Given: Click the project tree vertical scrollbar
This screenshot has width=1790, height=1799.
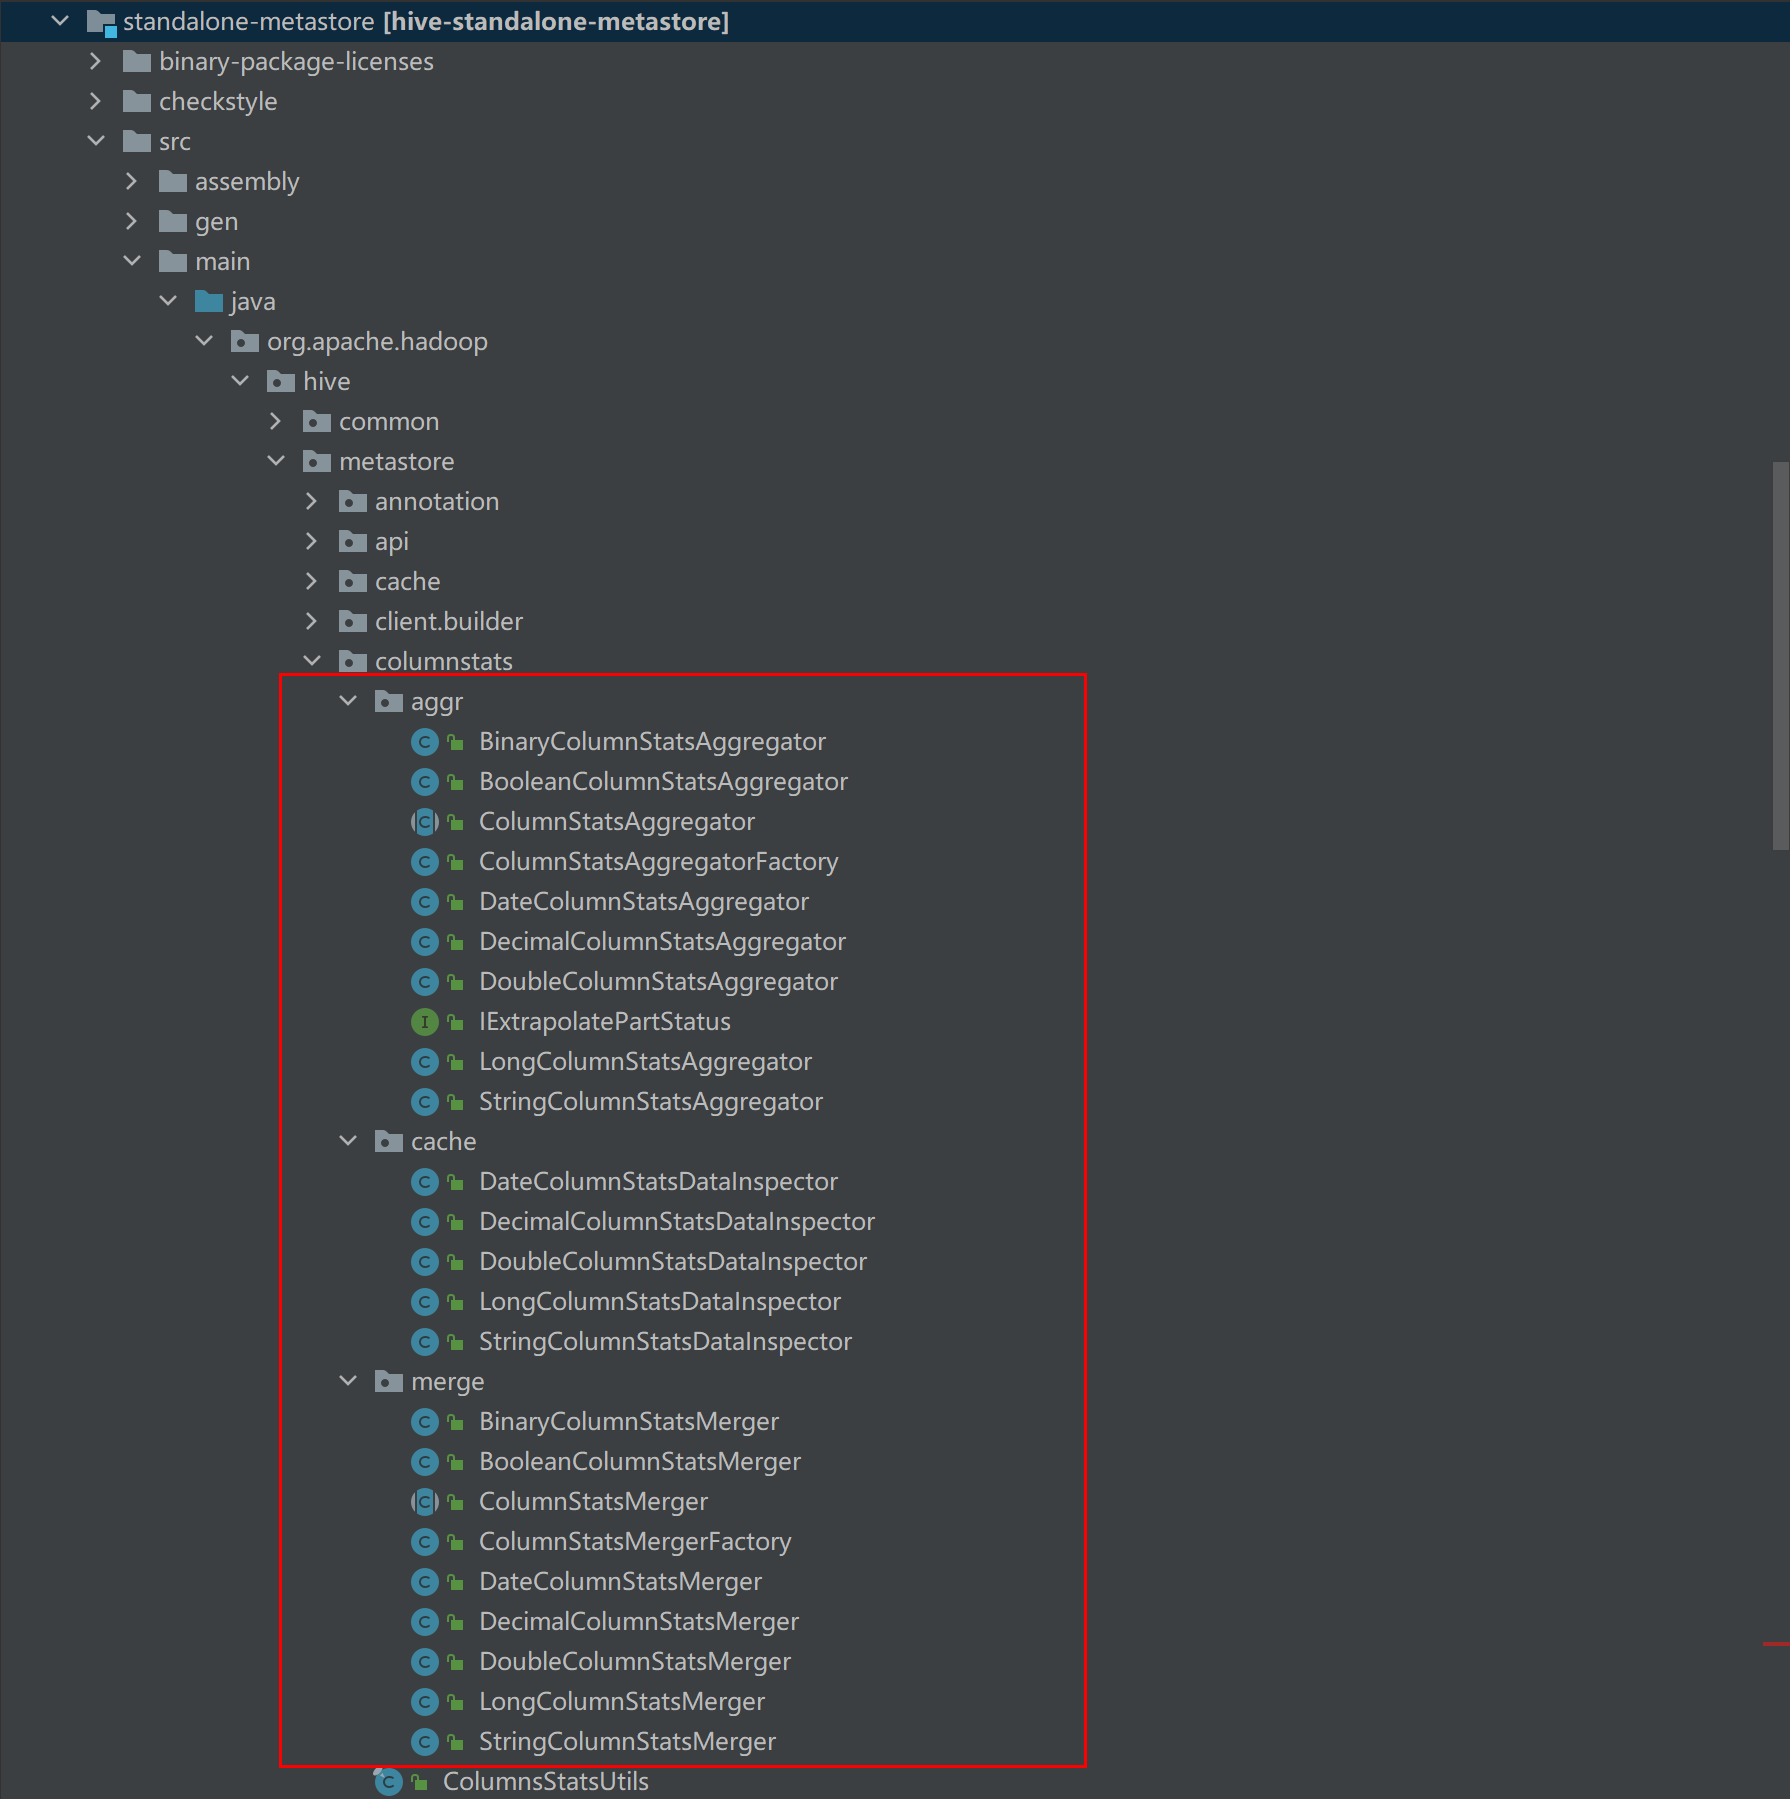Looking at the screenshot, I should pyautogui.click(x=1780, y=656).
